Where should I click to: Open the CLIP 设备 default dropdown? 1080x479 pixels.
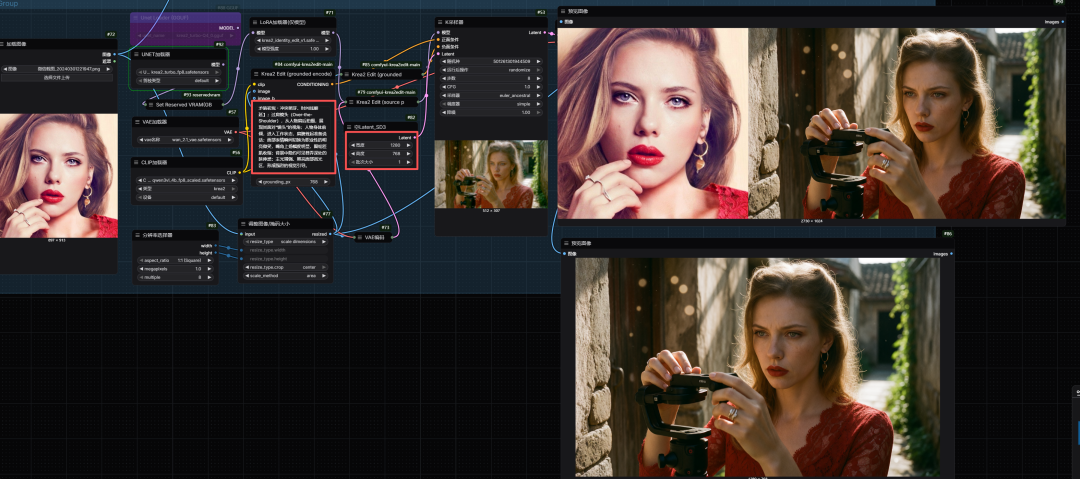(187, 197)
